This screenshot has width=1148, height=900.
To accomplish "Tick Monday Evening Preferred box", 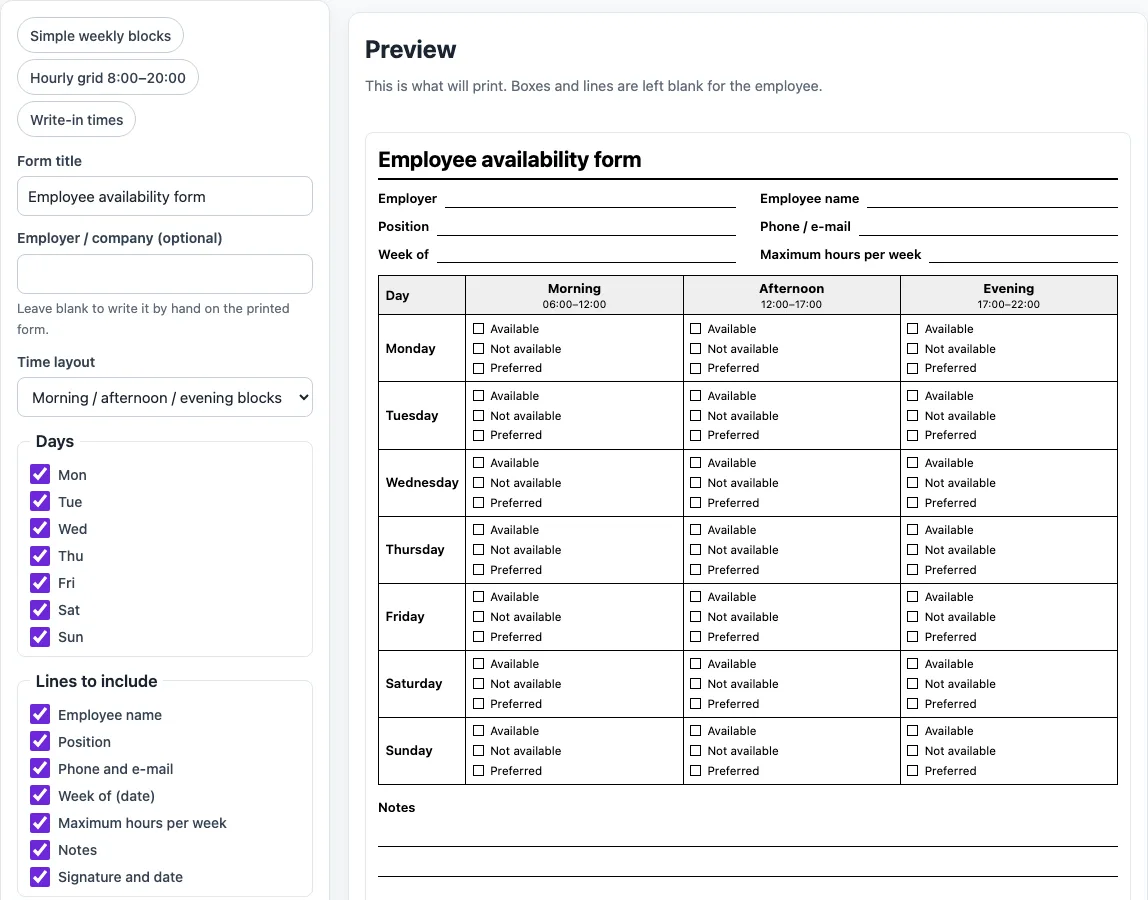I will click(912, 368).
